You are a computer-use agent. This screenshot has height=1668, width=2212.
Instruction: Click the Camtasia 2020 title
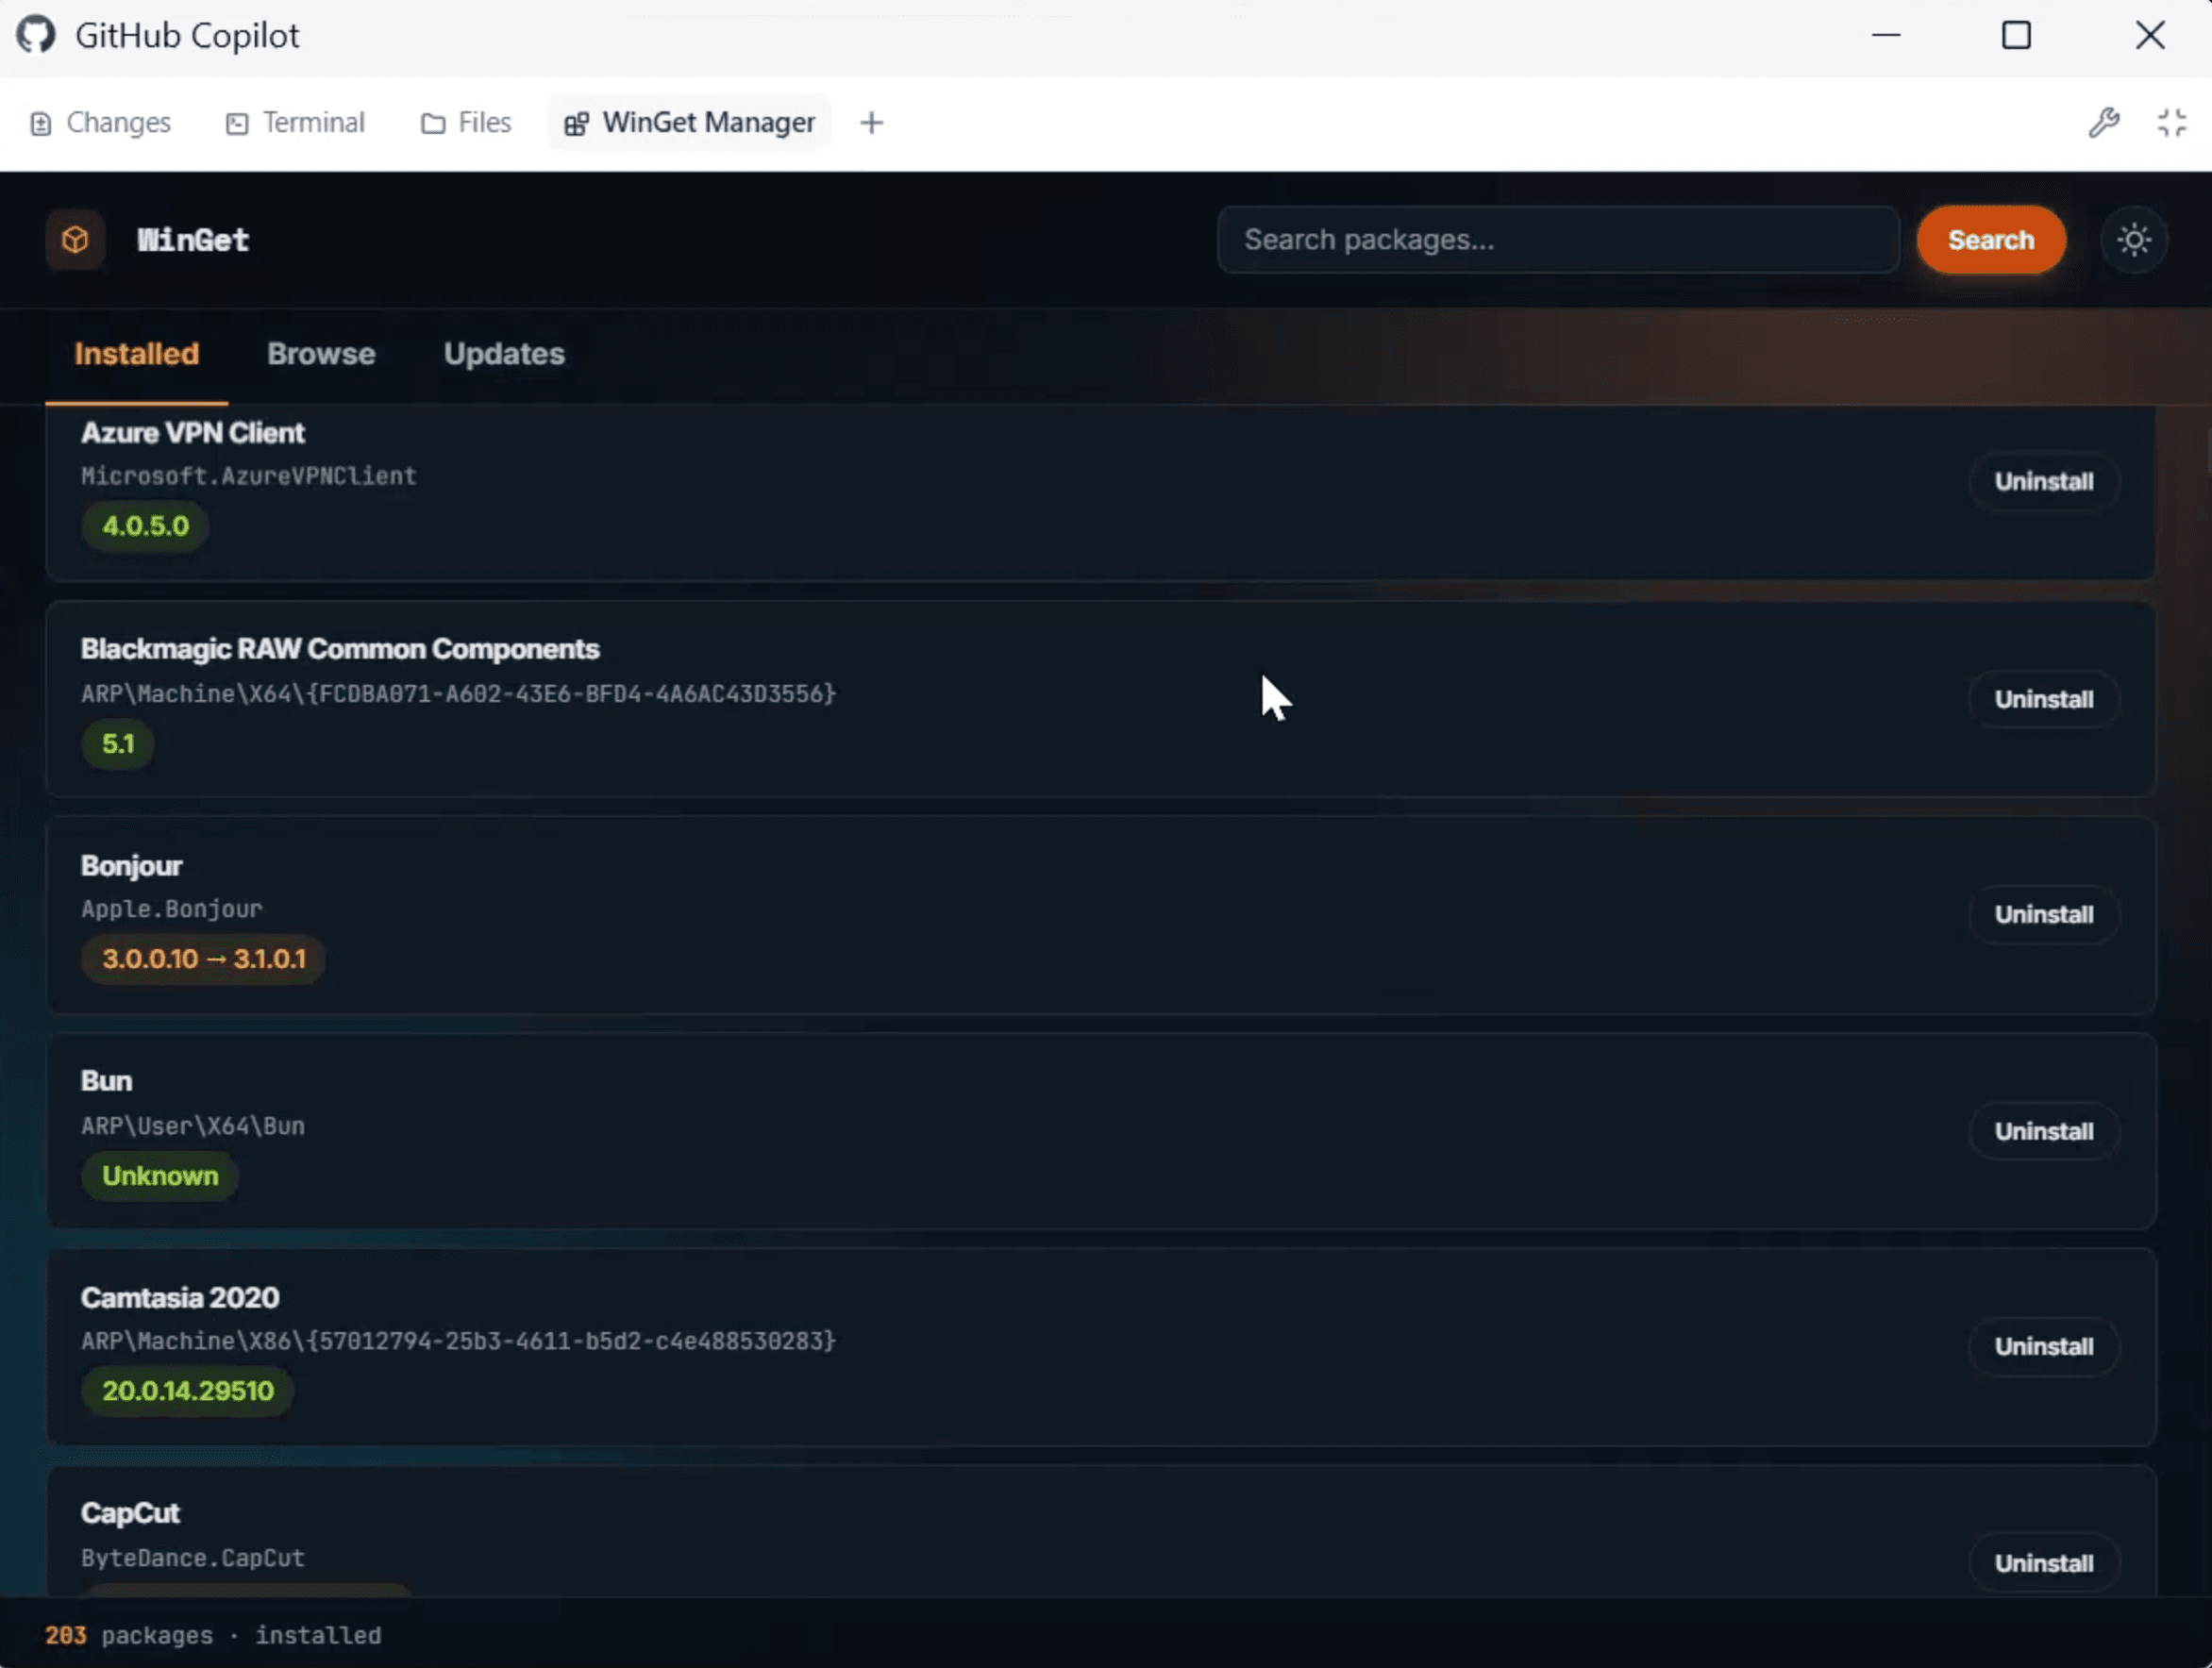pyautogui.click(x=180, y=1298)
